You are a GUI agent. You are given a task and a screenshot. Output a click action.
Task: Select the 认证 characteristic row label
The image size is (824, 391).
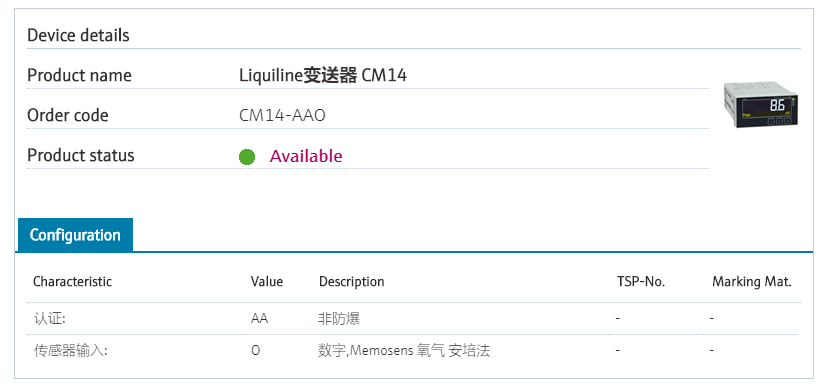point(49,318)
